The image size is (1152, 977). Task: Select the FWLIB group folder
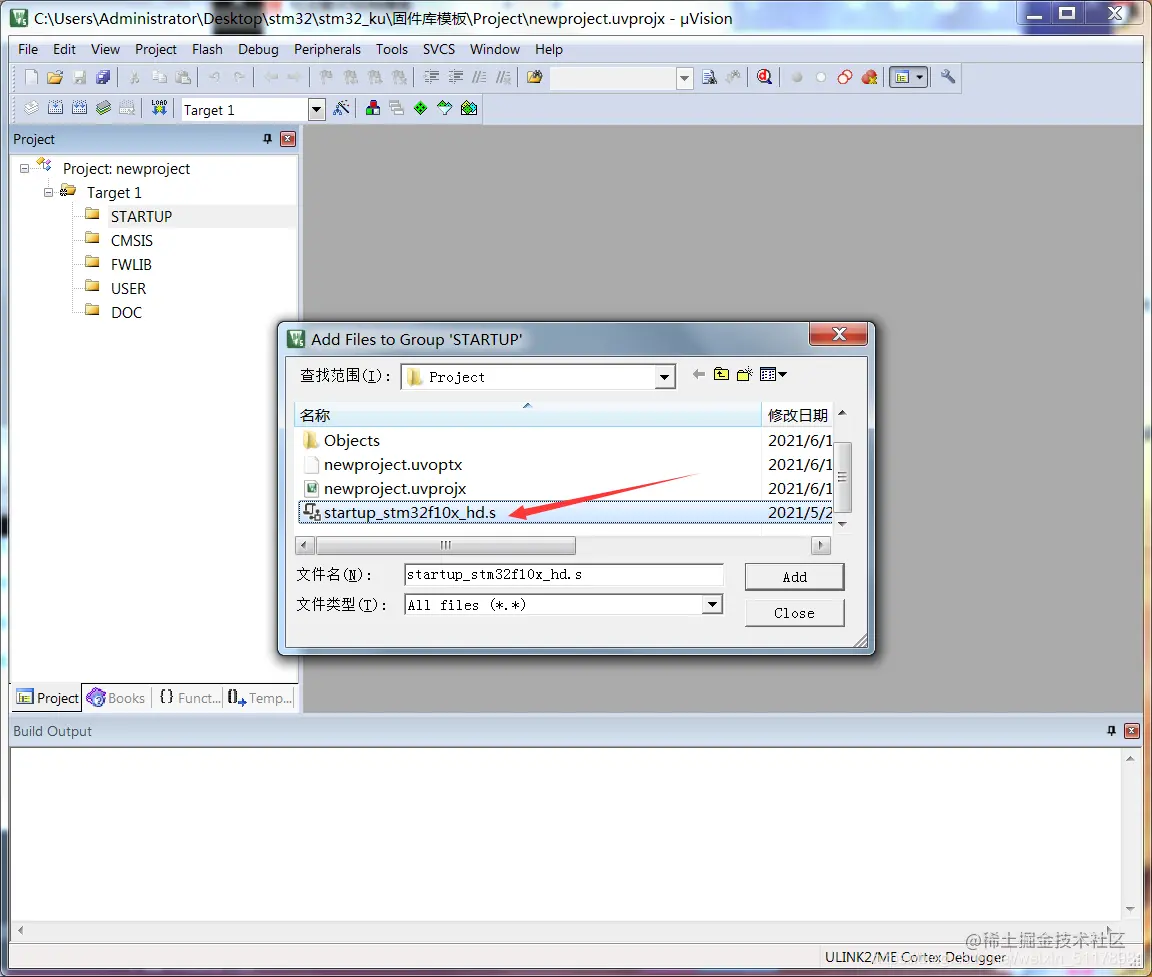(131, 264)
